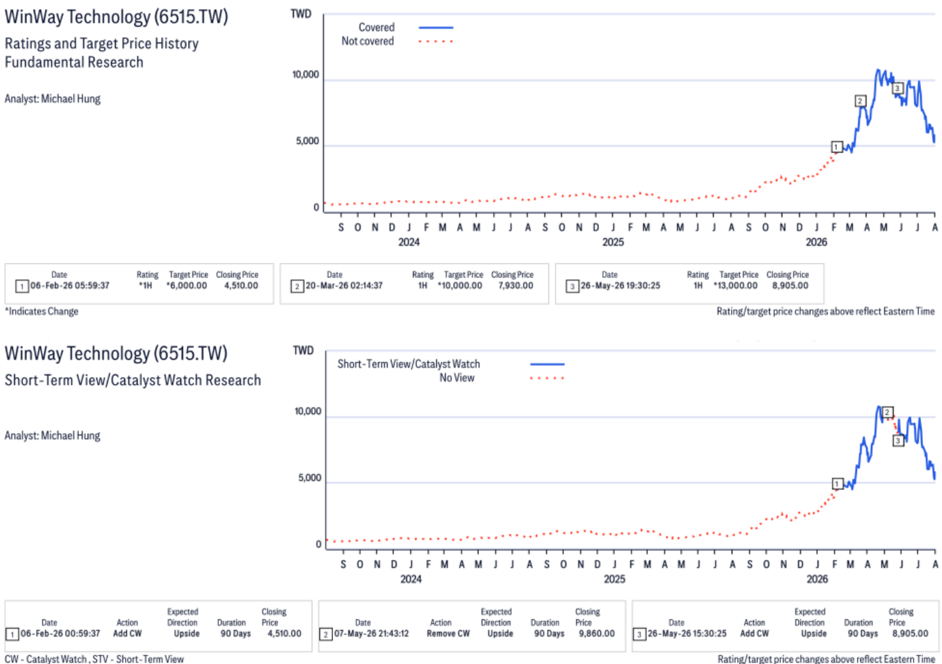
Task: Click the '2024' year label on the Short-Term chart axis
Action: 411,579
